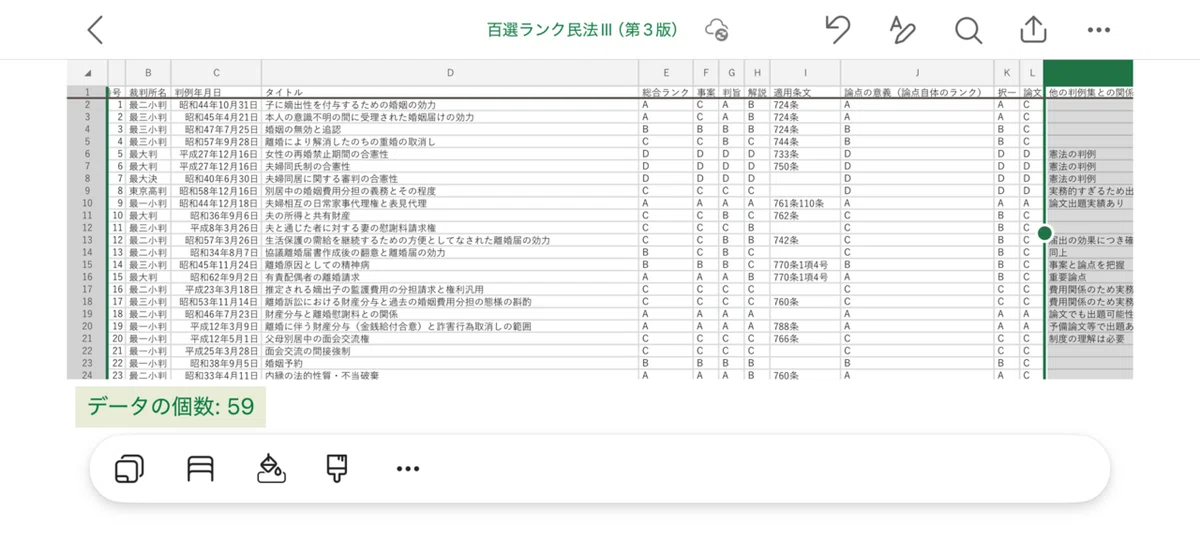
Task: Select column J header
Action: pyautogui.click(x=917, y=73)
